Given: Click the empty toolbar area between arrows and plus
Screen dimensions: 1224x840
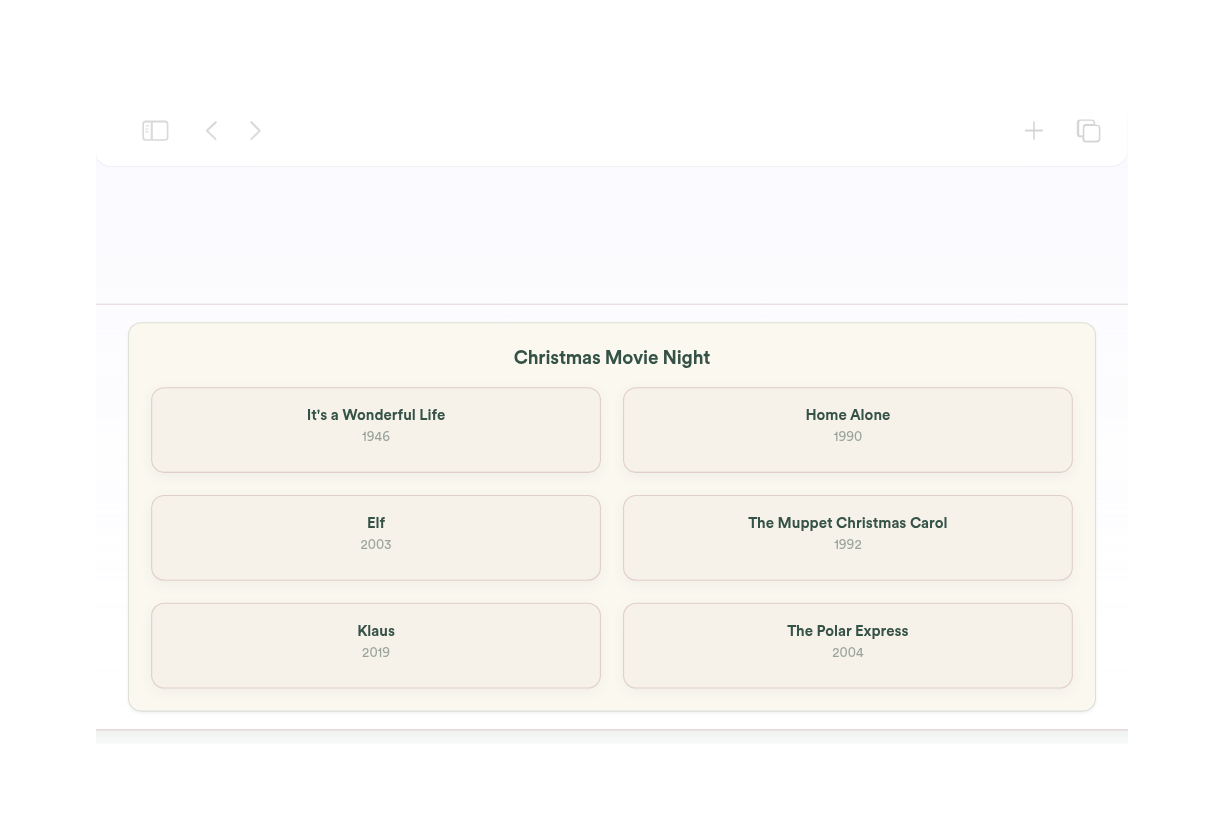Looking at the screenshot, I should click(x=640, y=131).
